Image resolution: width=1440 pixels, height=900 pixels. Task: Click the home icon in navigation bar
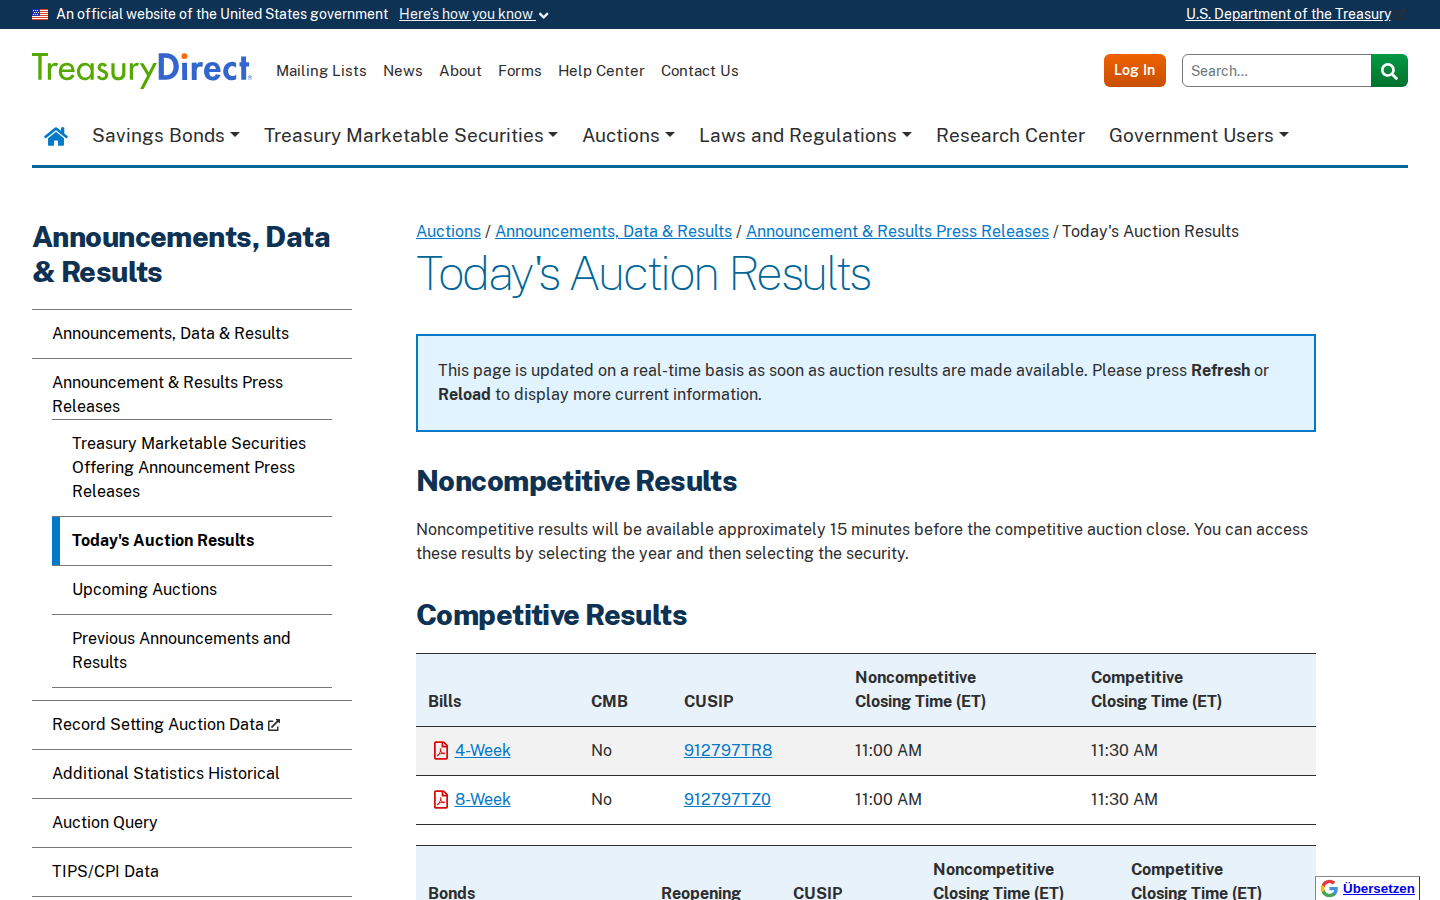(x=56, y=136)
